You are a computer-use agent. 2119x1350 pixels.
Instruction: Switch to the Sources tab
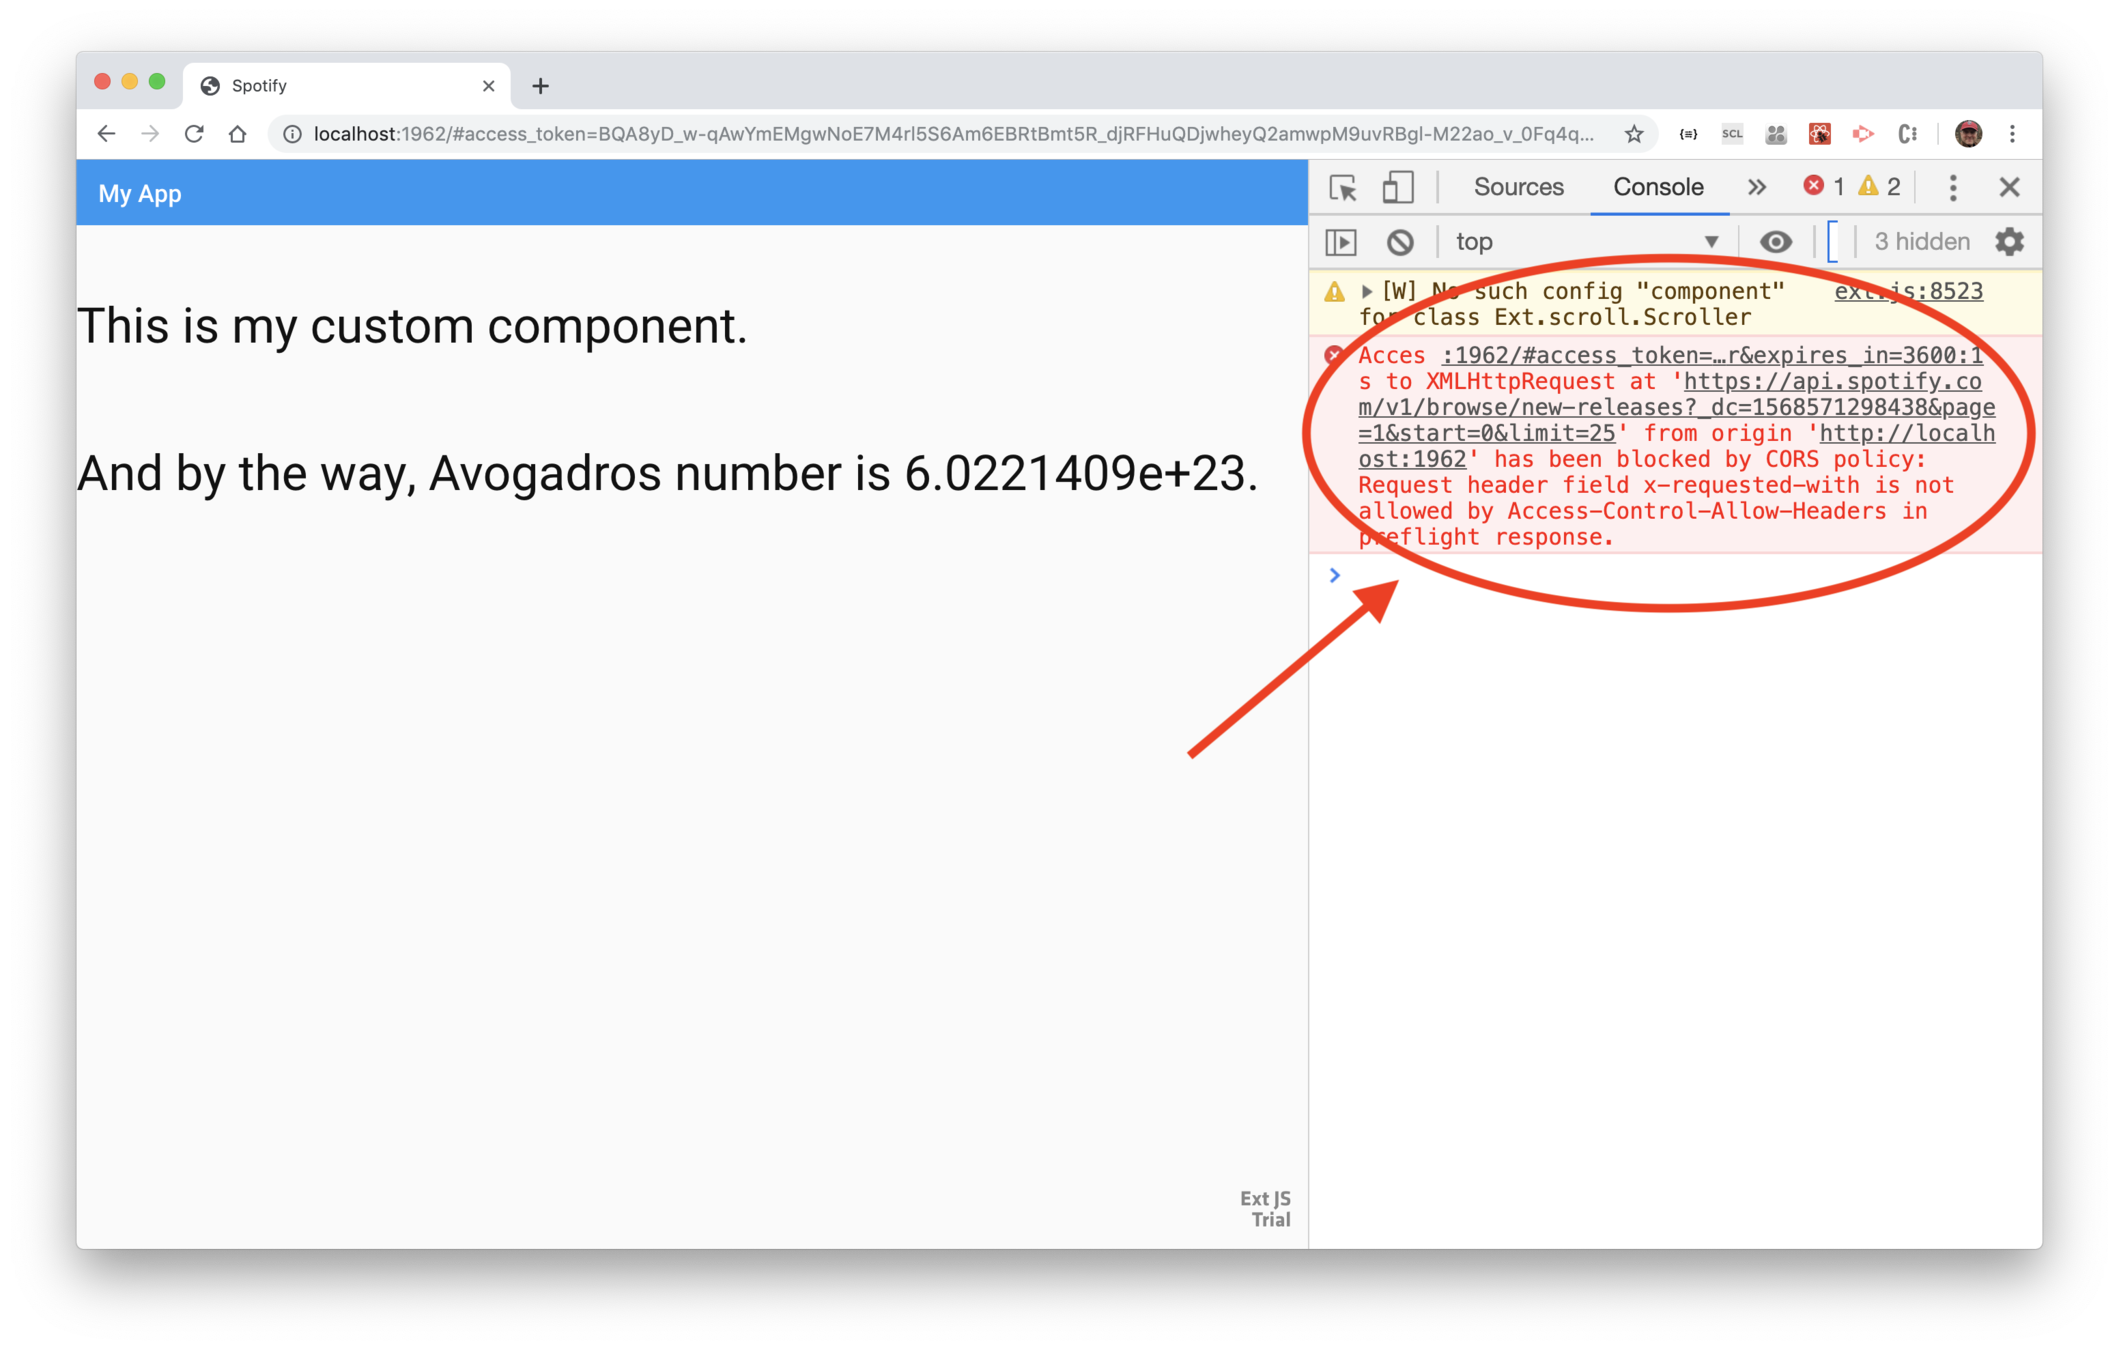[x=1518, y=188]
